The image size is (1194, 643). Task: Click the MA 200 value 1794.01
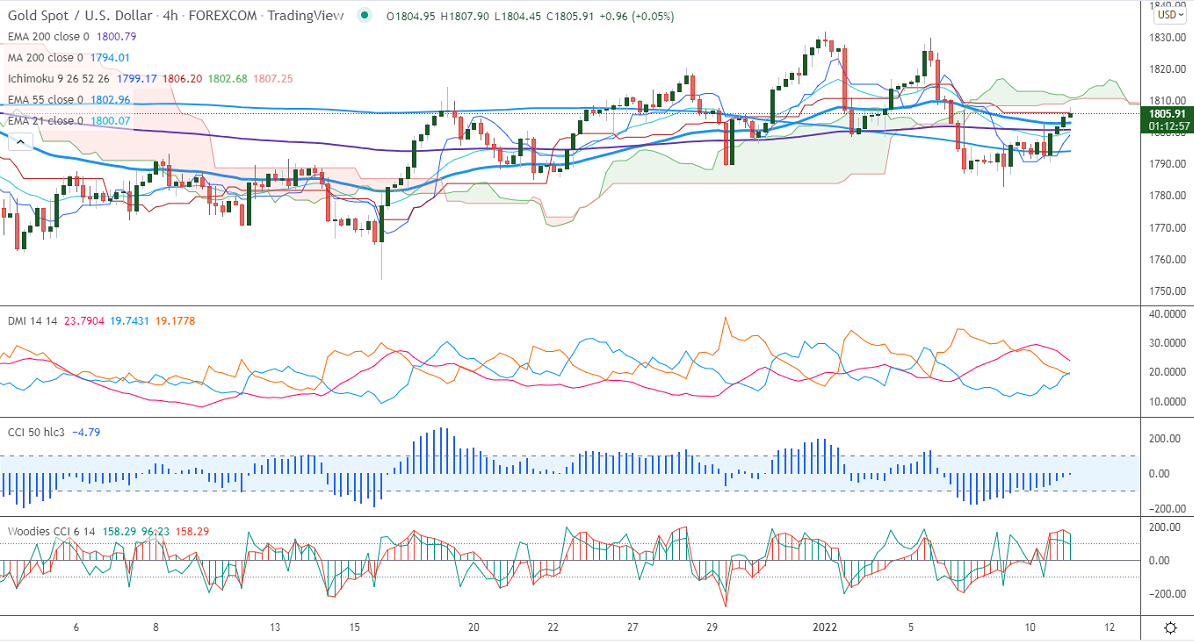pyautogui.click(x=110, y=58)
